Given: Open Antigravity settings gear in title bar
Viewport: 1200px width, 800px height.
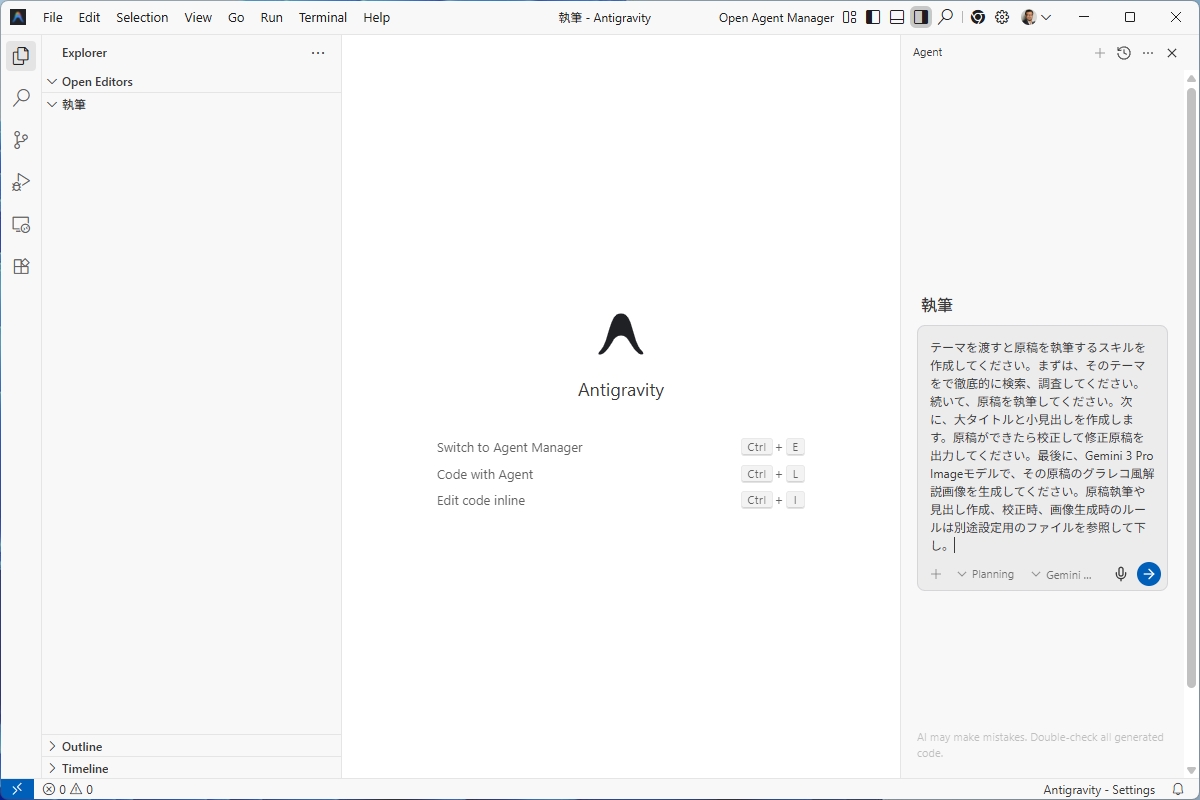Looking at the screenshot, I should click(1001, 17).
